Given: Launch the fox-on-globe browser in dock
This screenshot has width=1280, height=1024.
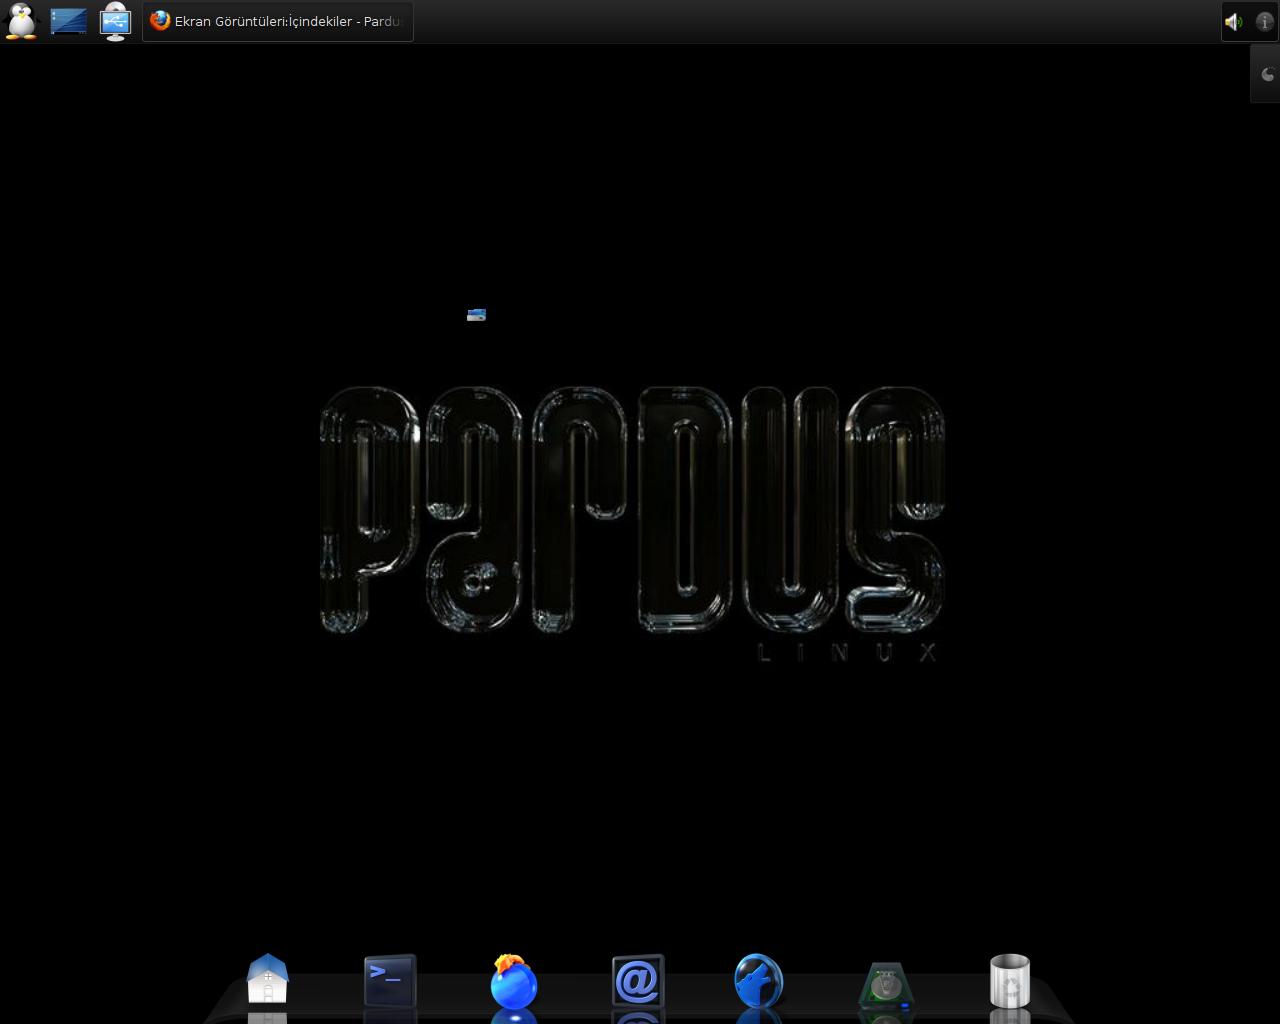Looking at the screenshot, I should pyautogui.click(x=514, y=982).
